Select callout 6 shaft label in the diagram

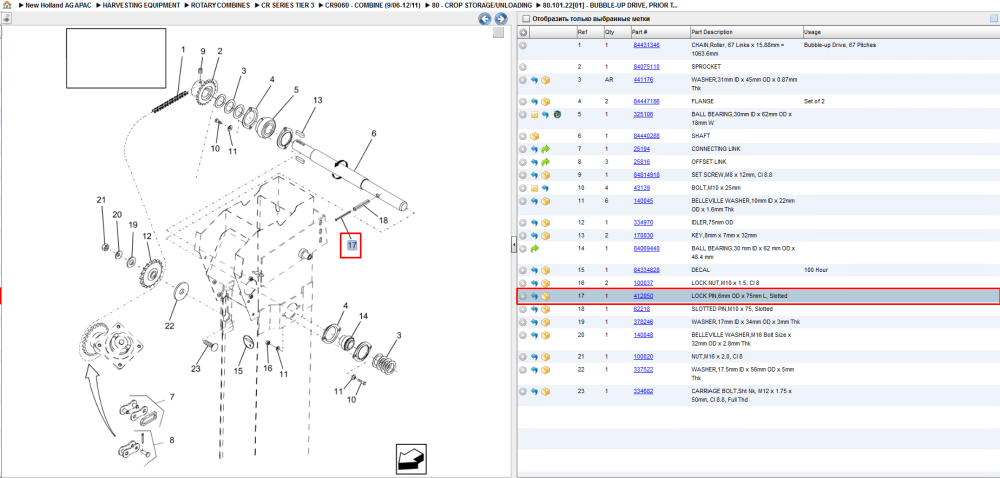373,133
